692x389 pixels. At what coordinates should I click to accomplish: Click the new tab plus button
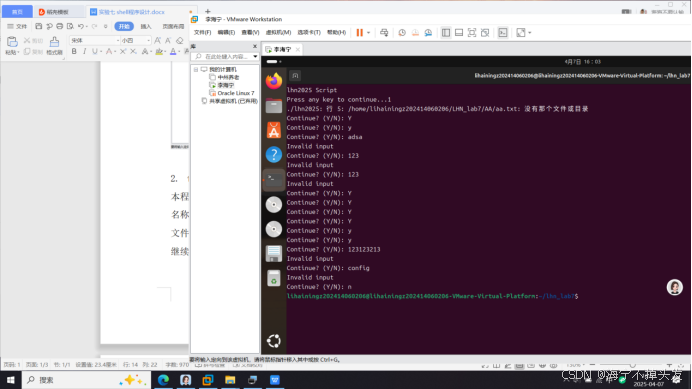pos(207,11)
